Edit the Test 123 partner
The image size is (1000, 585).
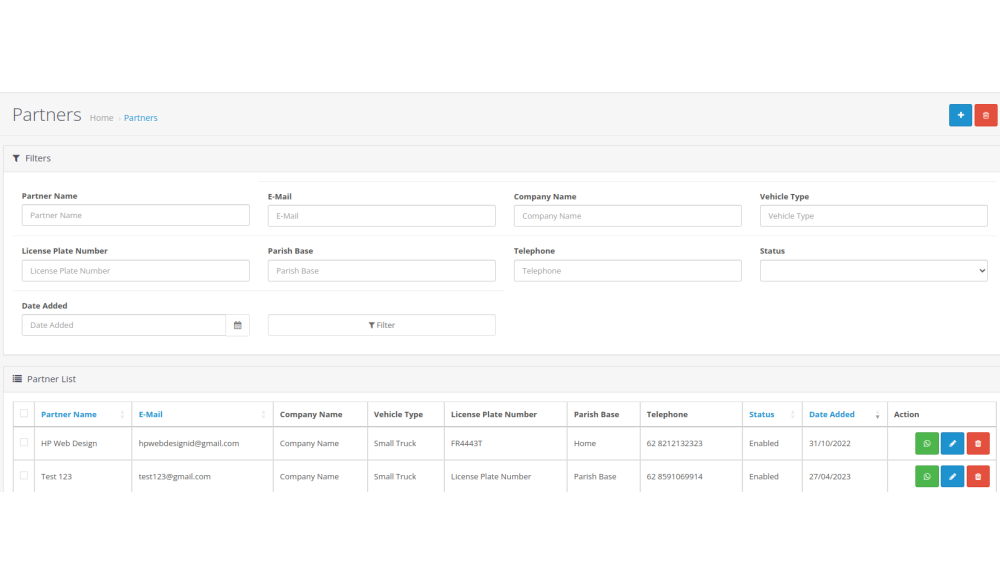pyautogui.click(x=952, y=477)
